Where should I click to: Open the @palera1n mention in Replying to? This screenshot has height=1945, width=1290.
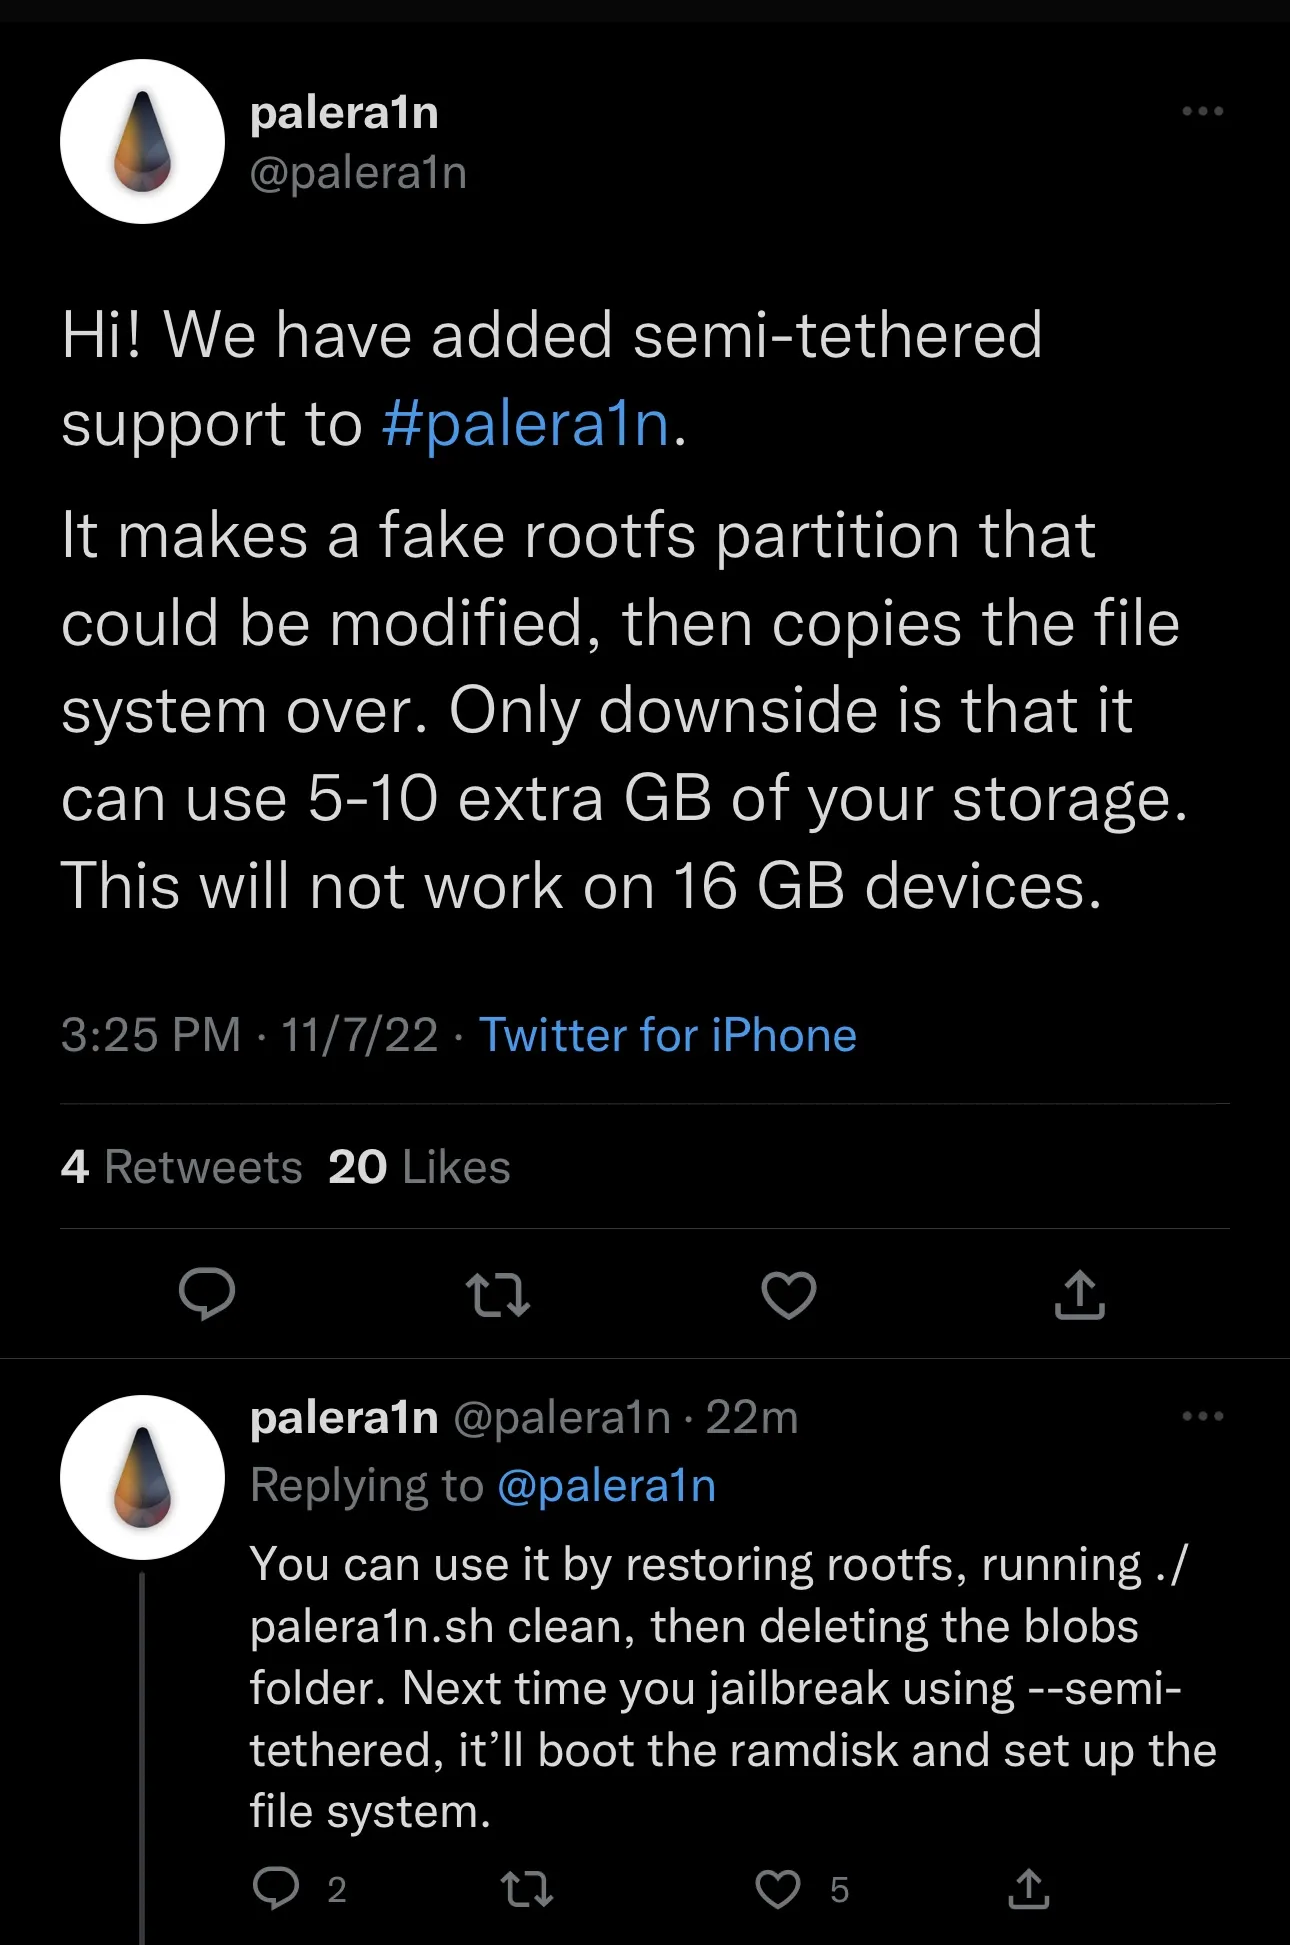coord(607,1485)
